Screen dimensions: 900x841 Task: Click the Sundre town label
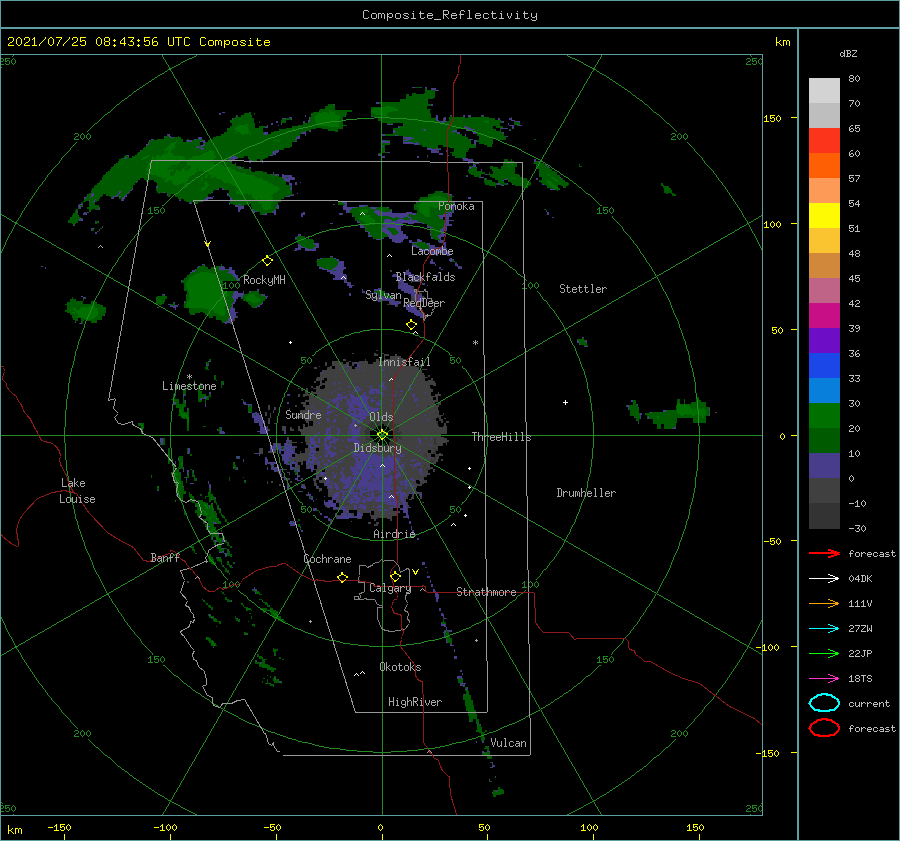pyautogui.click(x=303, y=414)
